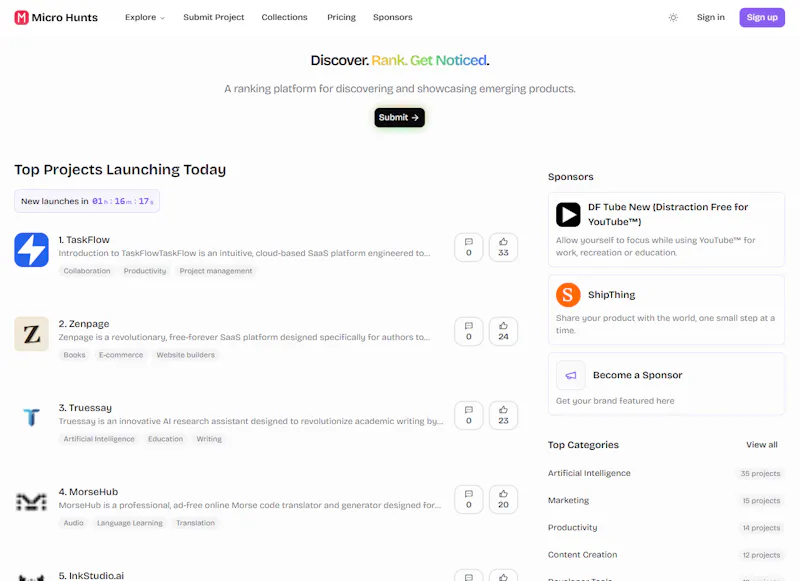Open the TaskFlow lightning bolt logo
Image resolution: width=800 pixels, height=581 pixels.
pyautogui.click(x=32, y=250)
